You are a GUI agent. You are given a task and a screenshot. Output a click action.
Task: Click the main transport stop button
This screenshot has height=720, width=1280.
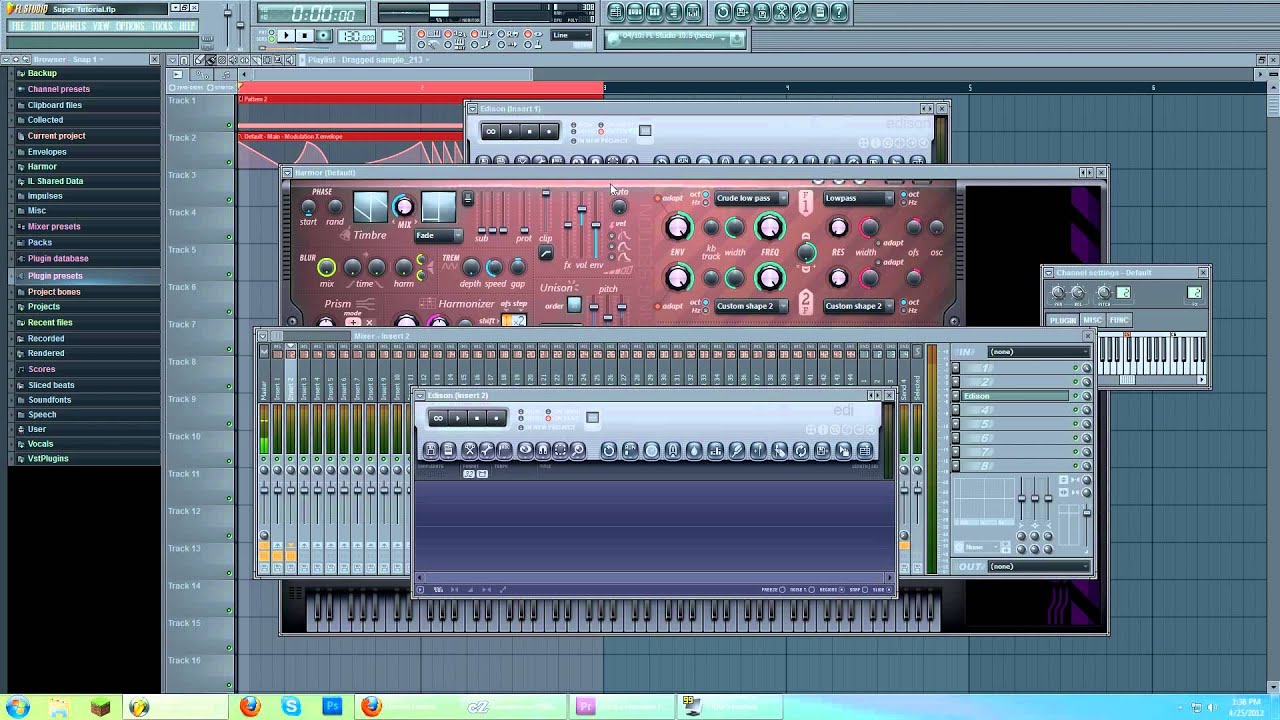point(305,36)
